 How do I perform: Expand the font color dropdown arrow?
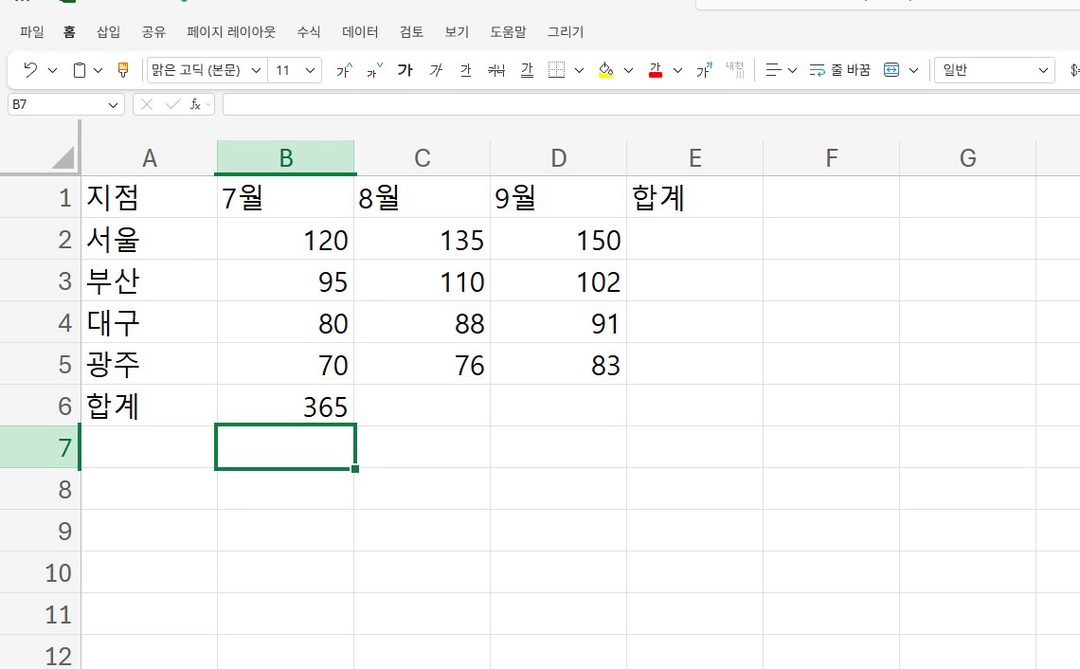[x=678, y=70]
